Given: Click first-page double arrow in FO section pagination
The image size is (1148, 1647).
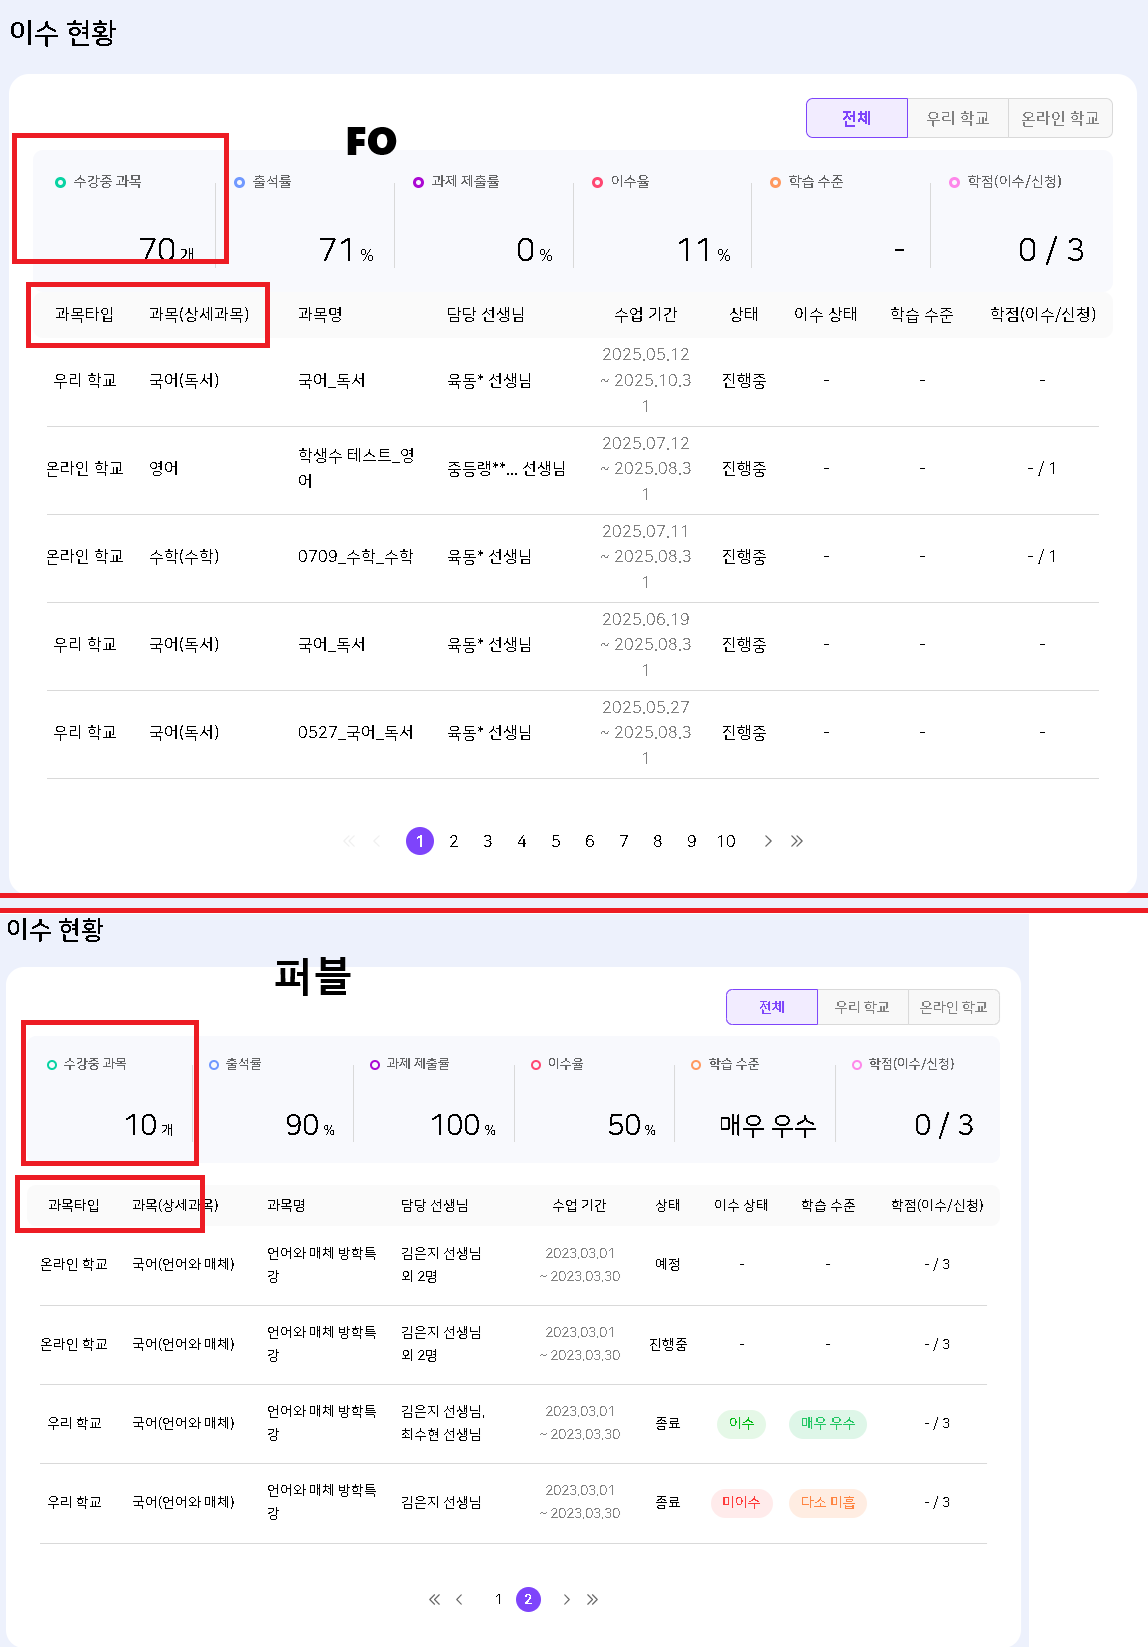Looking at the screenshot, I should [x=349, y=841].
